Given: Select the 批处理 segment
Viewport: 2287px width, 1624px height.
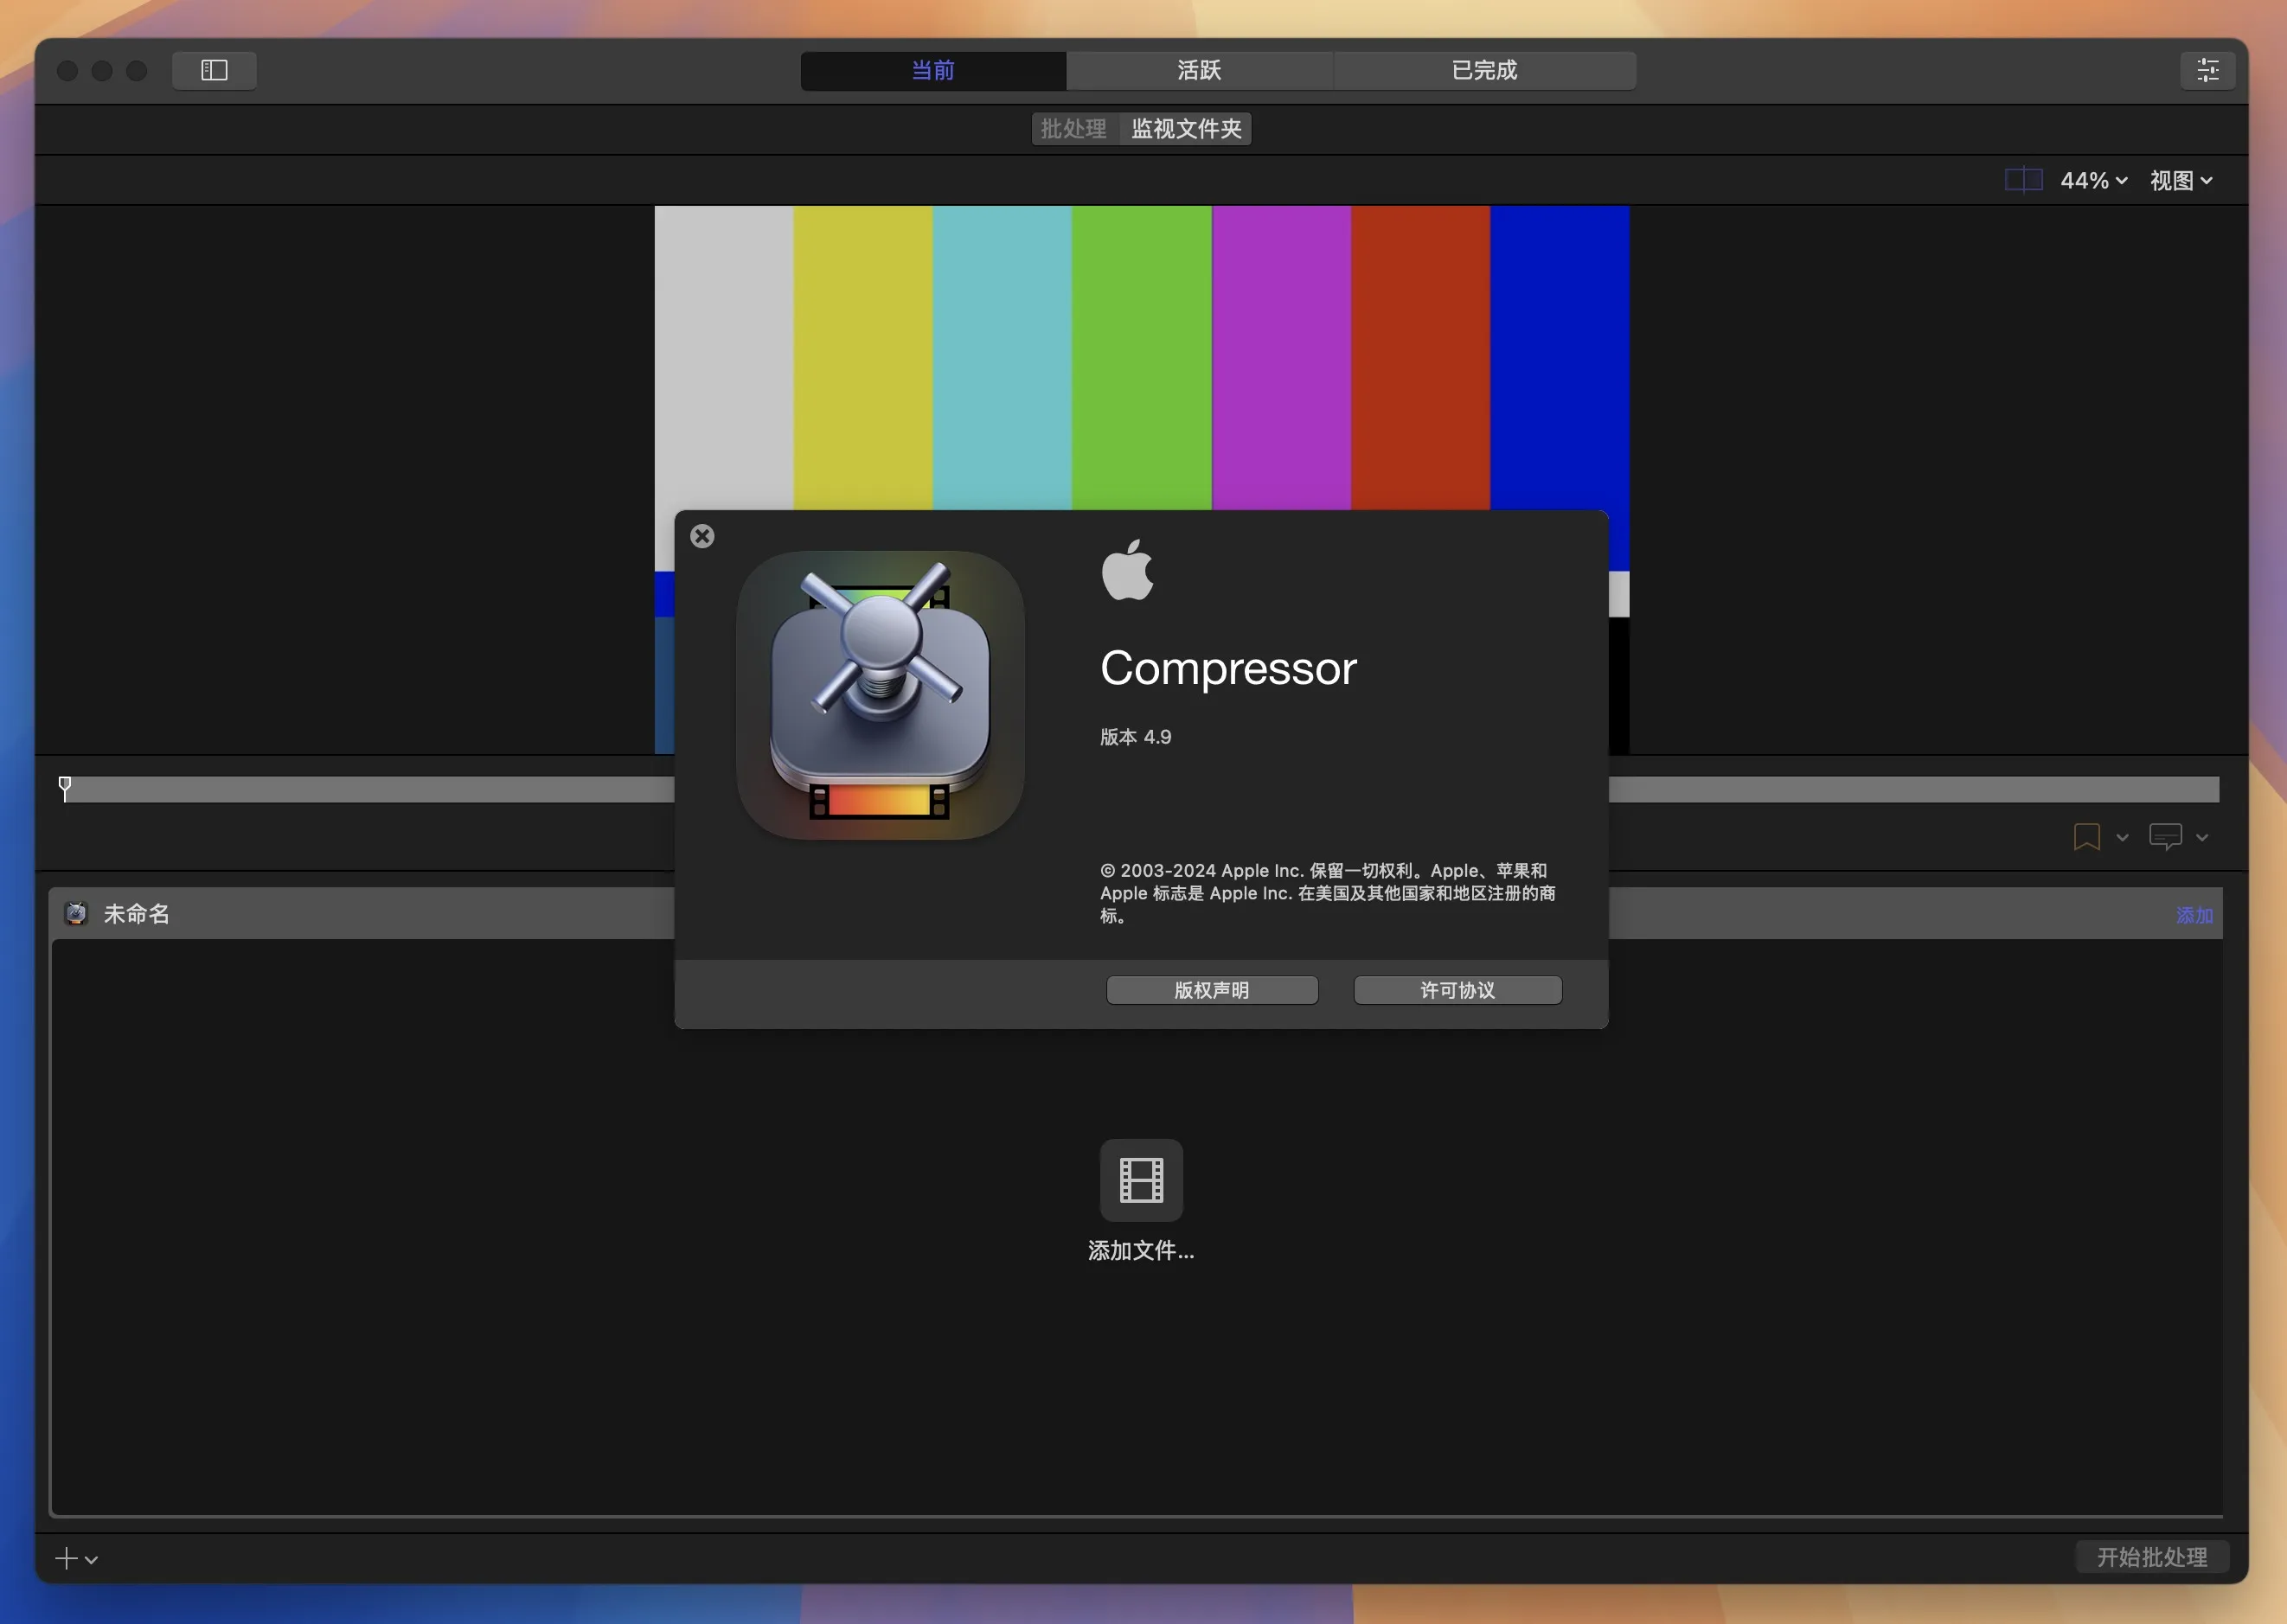Looking at the screenshot, I should click(x=1074, y=129).
